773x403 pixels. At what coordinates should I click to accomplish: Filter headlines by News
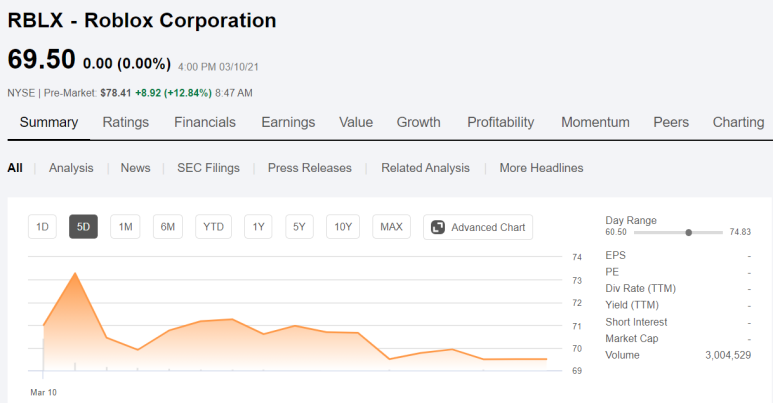[136, 168]
